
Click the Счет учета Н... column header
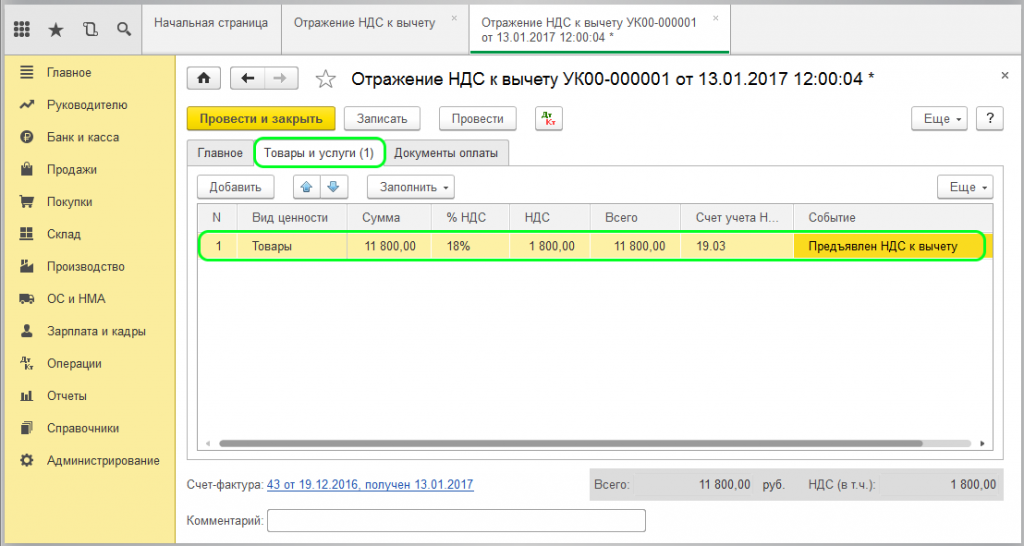[737, 217]
